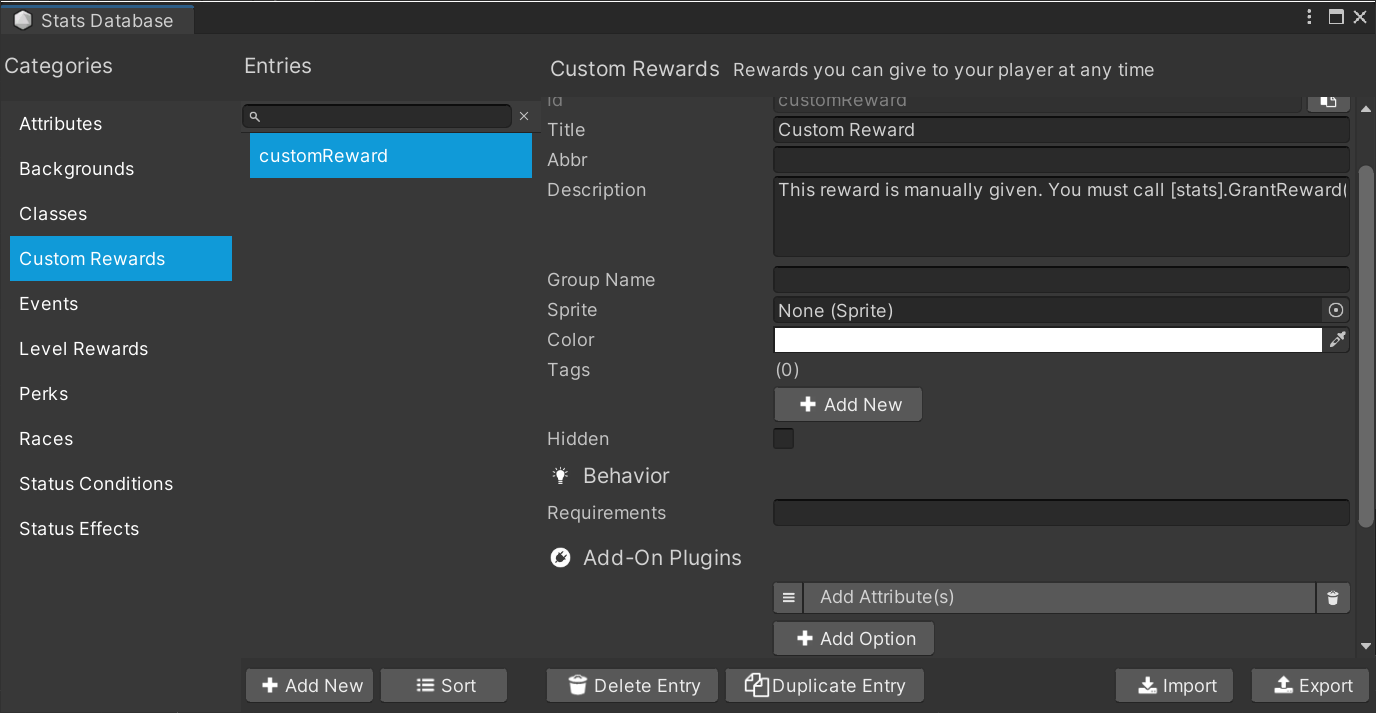1376x713 pixels.
Task: Open the Sprite object picker circle
Action: (1336, 310)
